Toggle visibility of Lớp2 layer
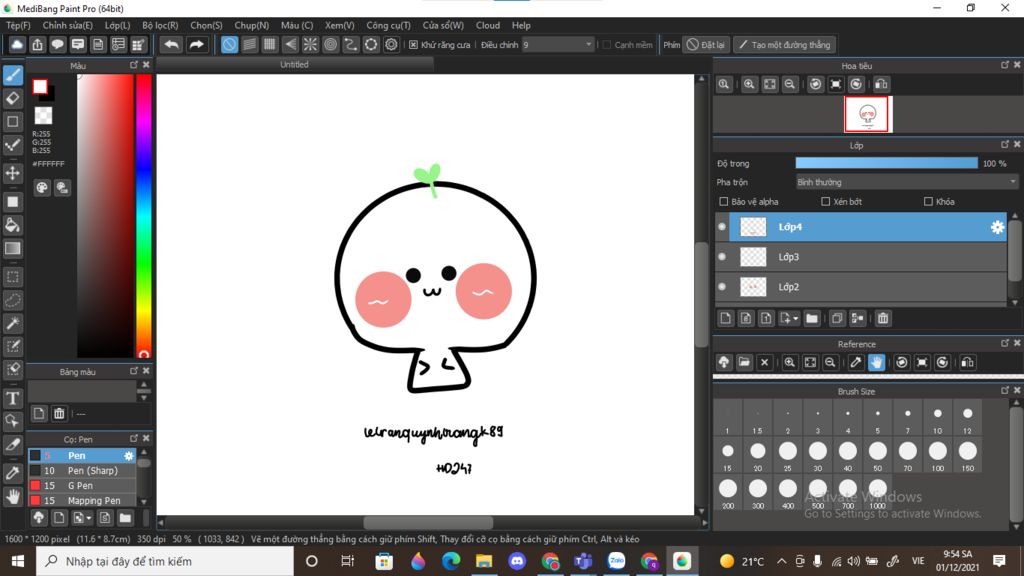Image resolution: width=1024 pixels, height=576 pixels. [x=722, y=287]
